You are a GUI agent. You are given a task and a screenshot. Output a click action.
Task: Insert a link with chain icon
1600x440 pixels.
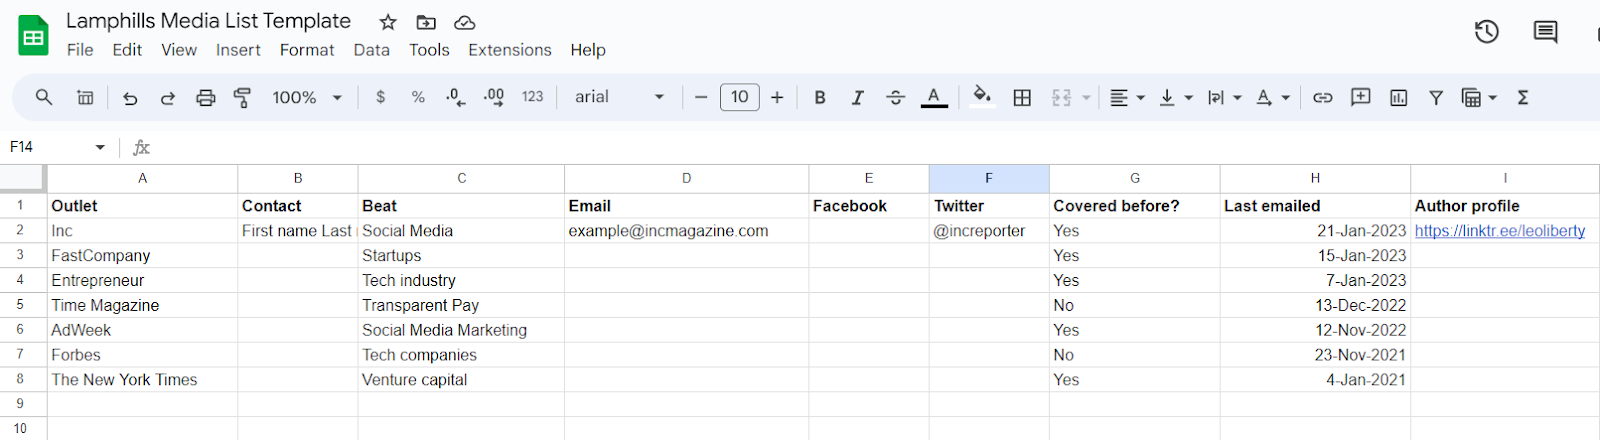[x=1323, y=97]
